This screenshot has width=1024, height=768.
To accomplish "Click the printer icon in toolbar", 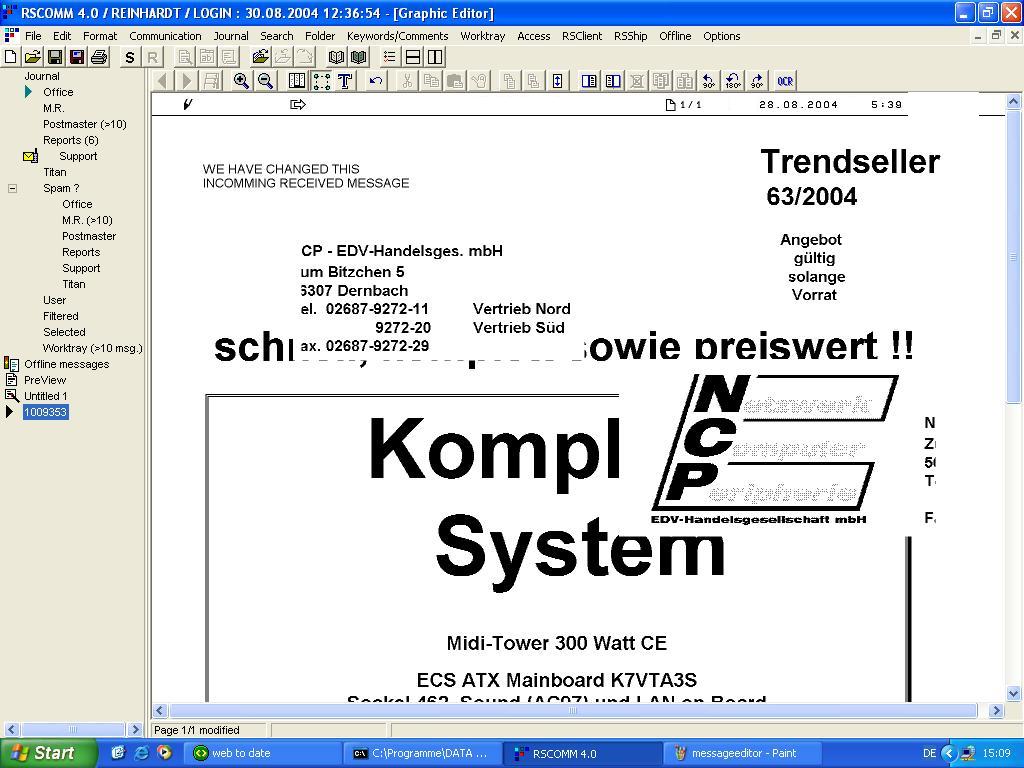I will tap(99, 57).
